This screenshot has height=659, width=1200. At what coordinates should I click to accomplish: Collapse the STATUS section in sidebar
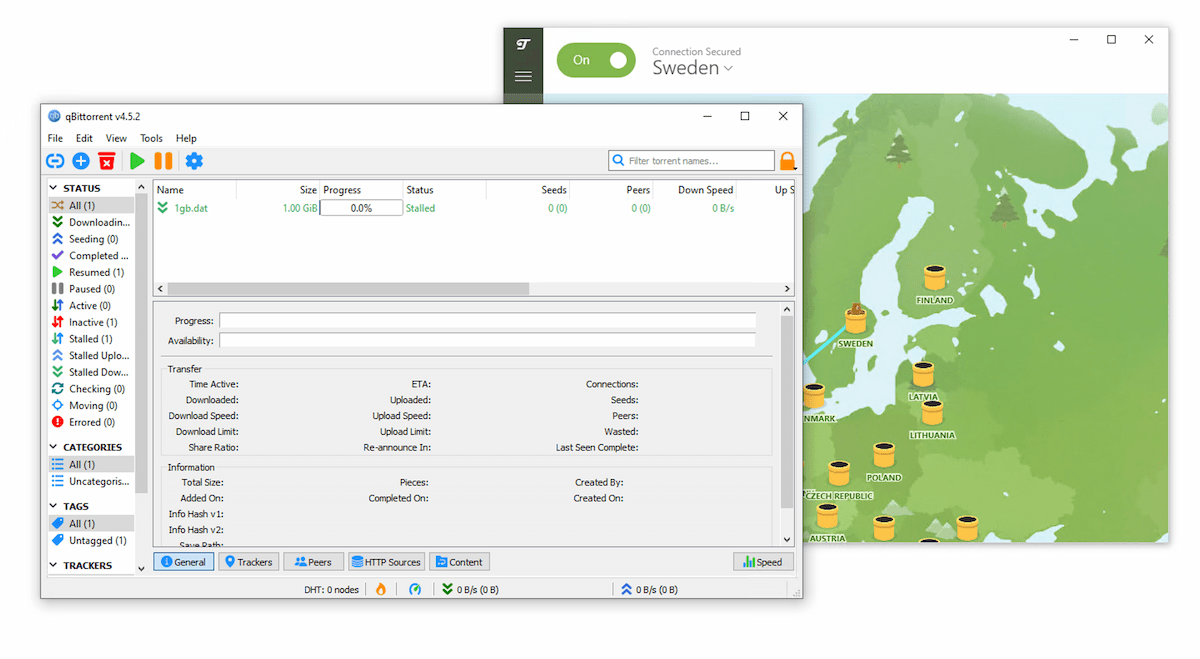[54, 188]
